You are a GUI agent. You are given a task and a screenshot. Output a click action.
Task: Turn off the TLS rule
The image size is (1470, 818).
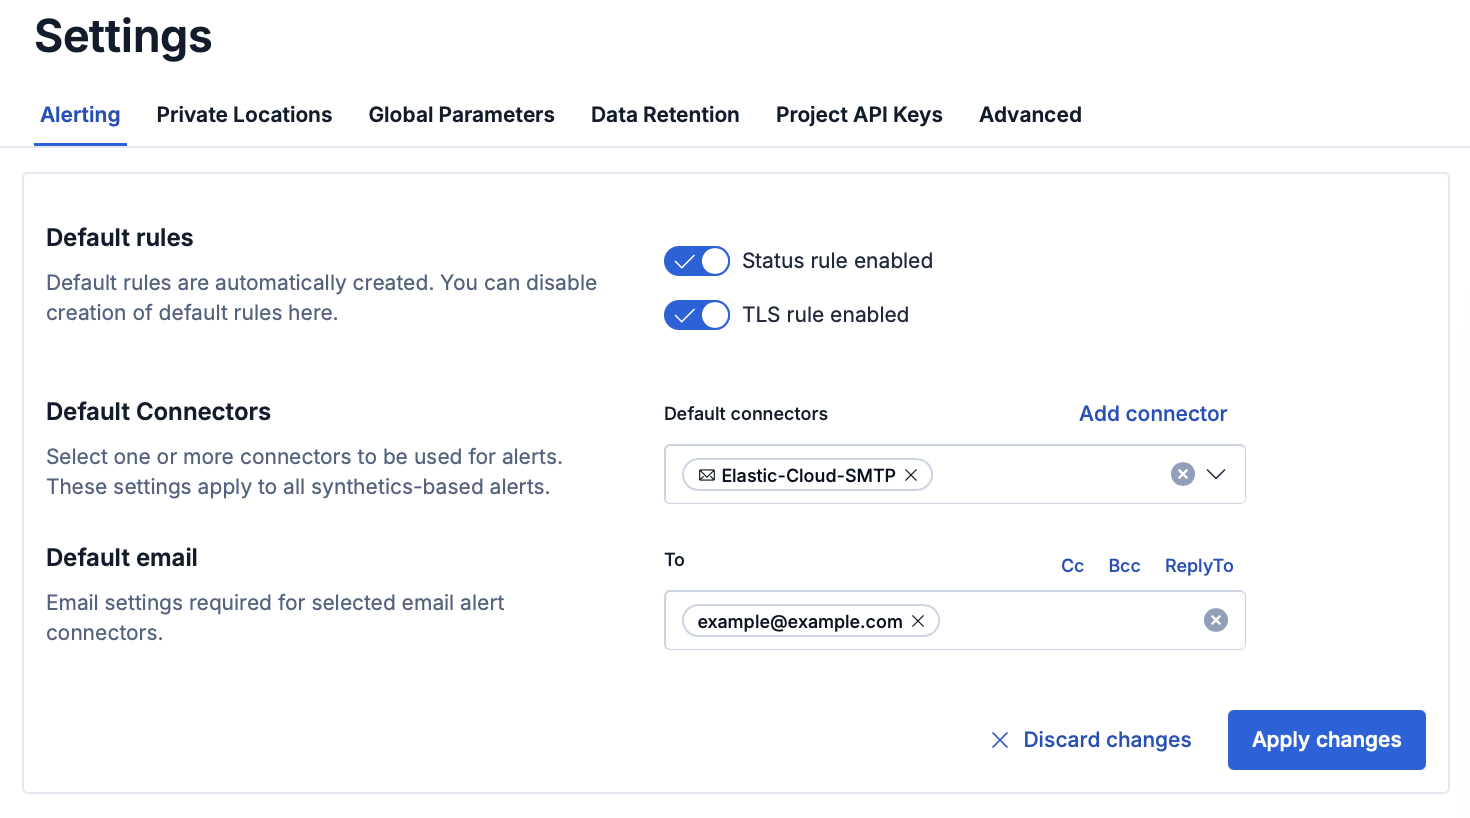pos(697,315)
